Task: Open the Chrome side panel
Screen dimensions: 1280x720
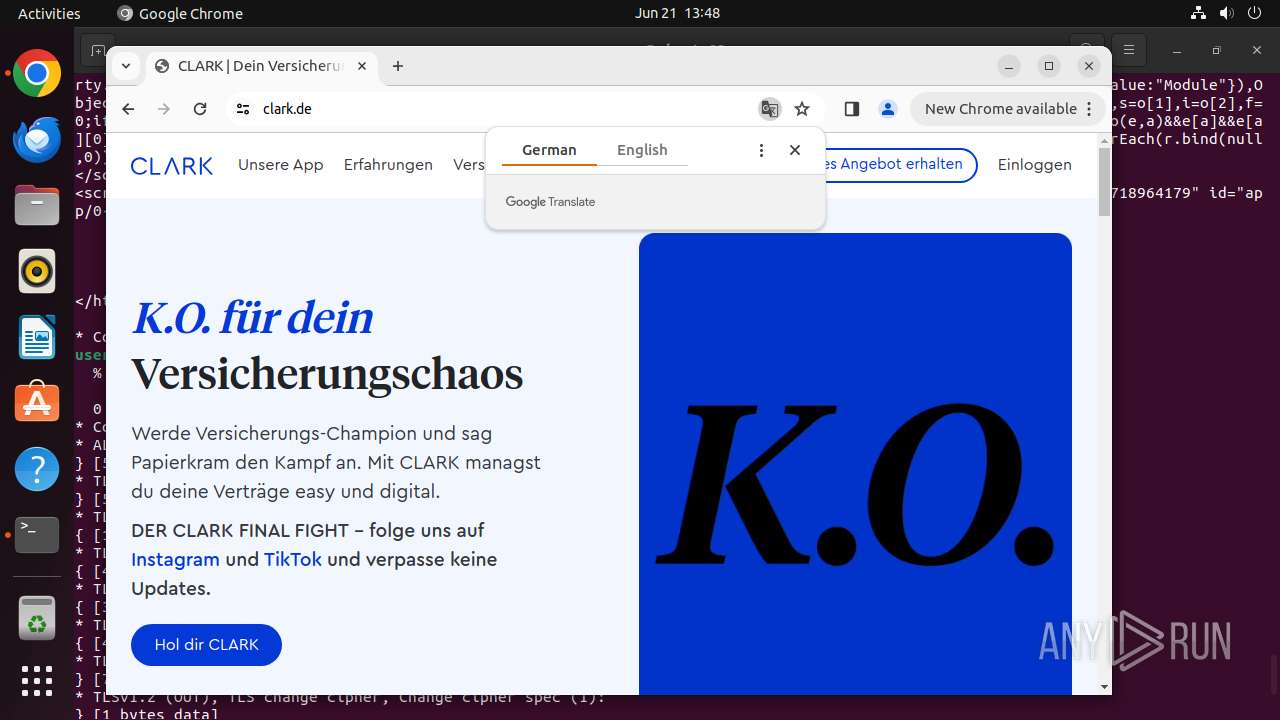Action: (852, 109)
